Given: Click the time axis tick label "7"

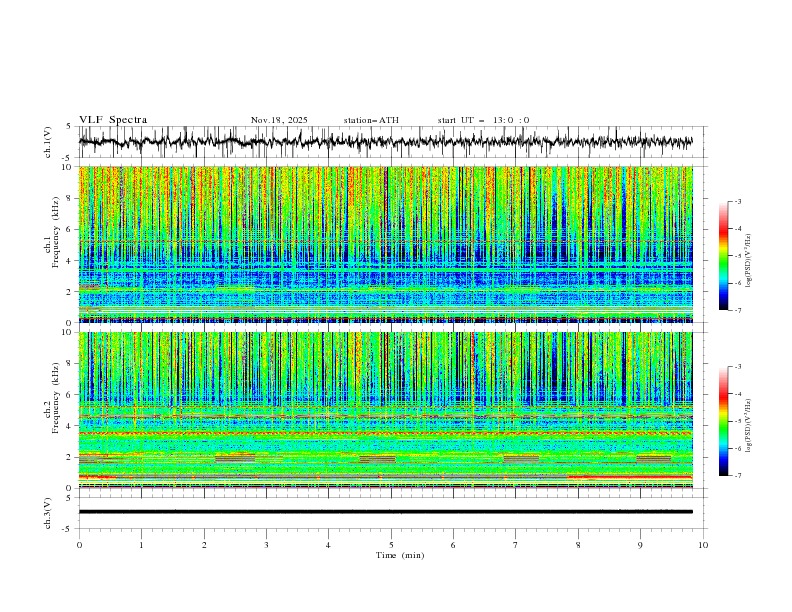Looking at the screenshot, I should point(516,545).
